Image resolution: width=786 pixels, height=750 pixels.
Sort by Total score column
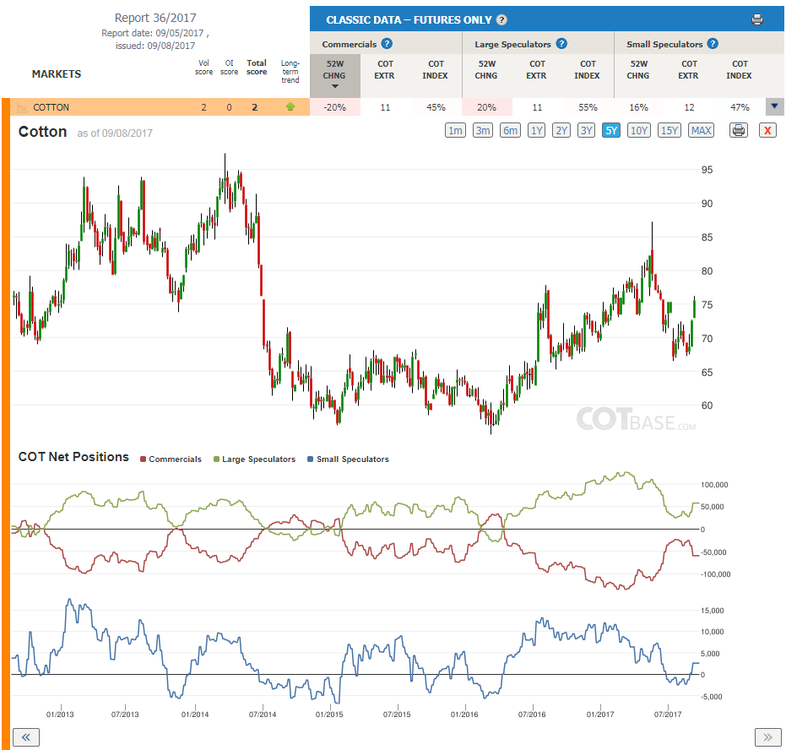point(256,67)
